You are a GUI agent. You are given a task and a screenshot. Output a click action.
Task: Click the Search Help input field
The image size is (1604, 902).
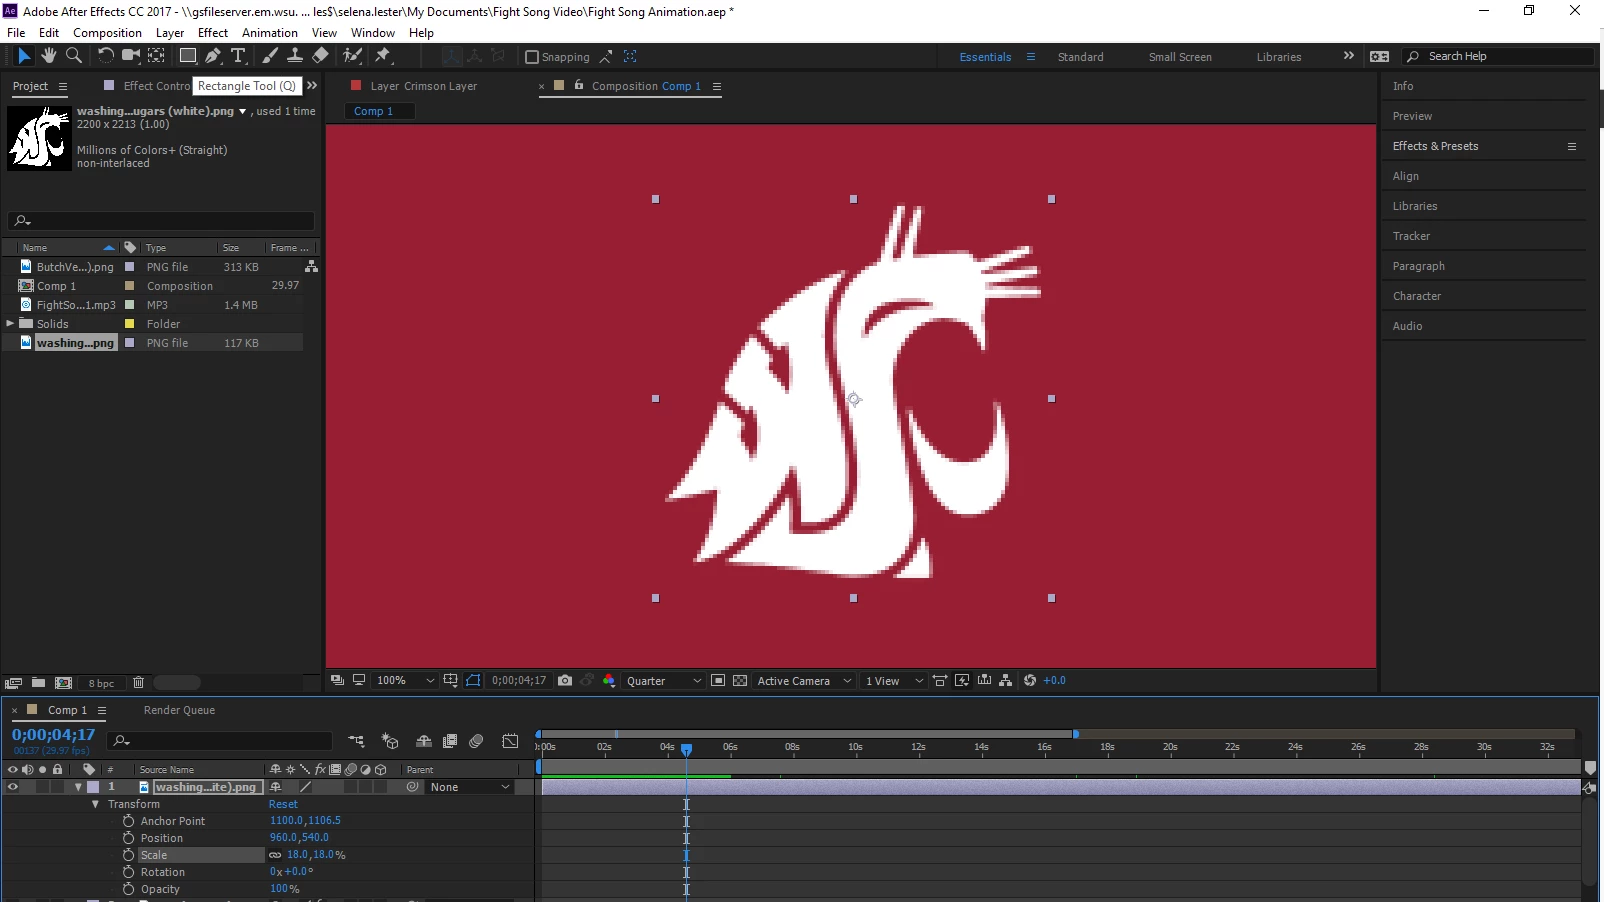click(x=1498, y=56)
